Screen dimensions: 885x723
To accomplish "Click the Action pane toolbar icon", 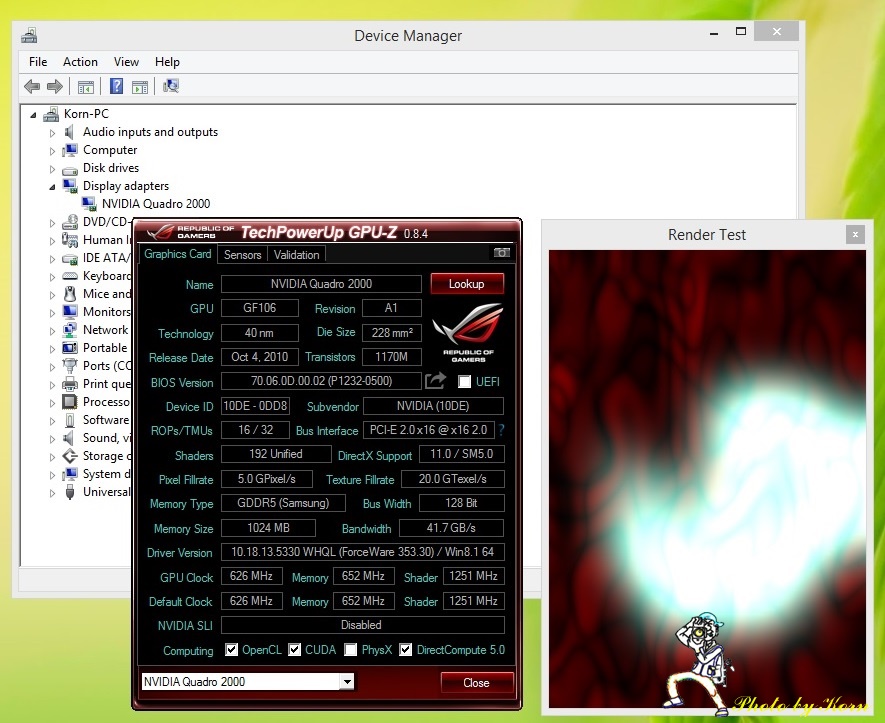I will tap(140, 87).
